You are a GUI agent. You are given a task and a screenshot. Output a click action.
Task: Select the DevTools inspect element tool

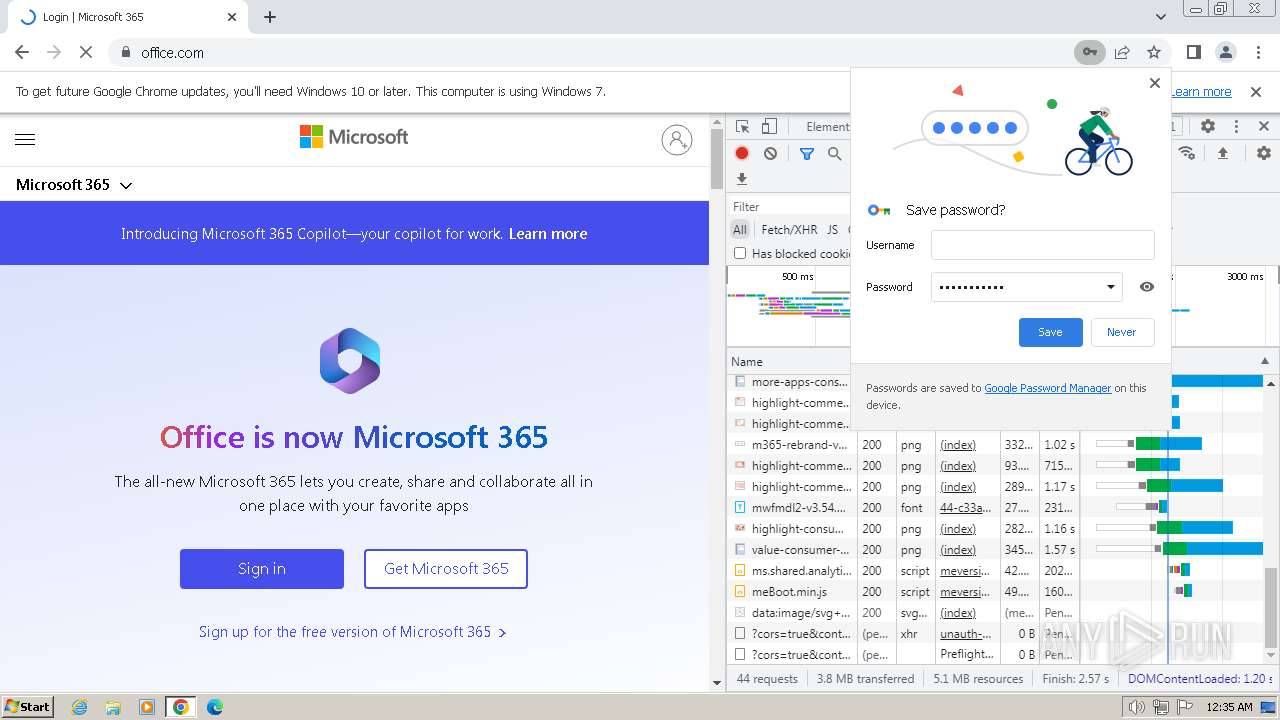pos(743,126)
